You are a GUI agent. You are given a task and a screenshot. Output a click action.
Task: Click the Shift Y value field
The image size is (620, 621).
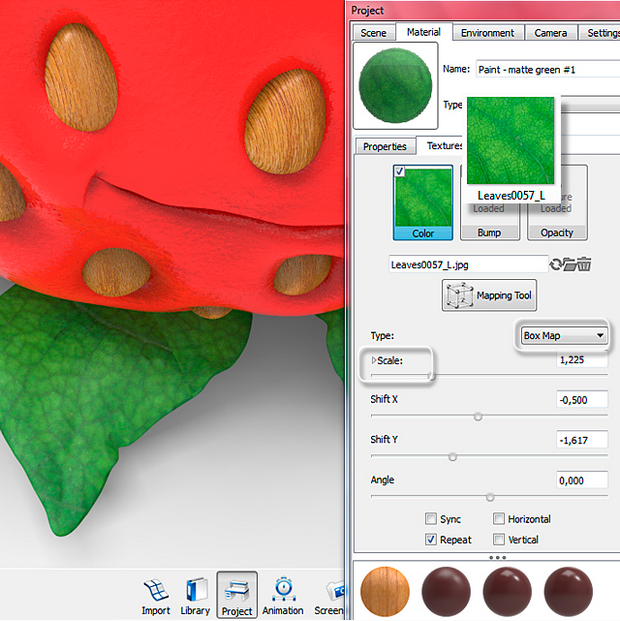coord(582,440)
